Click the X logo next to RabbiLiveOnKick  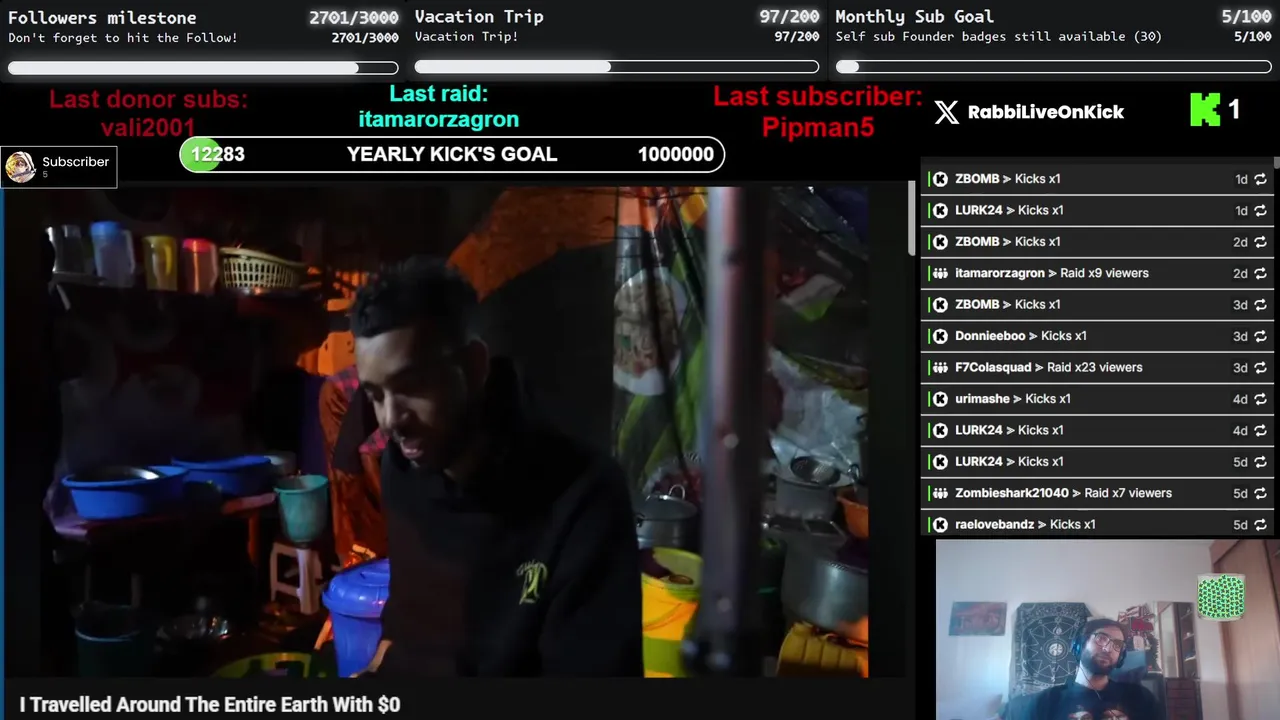(946, 112)
